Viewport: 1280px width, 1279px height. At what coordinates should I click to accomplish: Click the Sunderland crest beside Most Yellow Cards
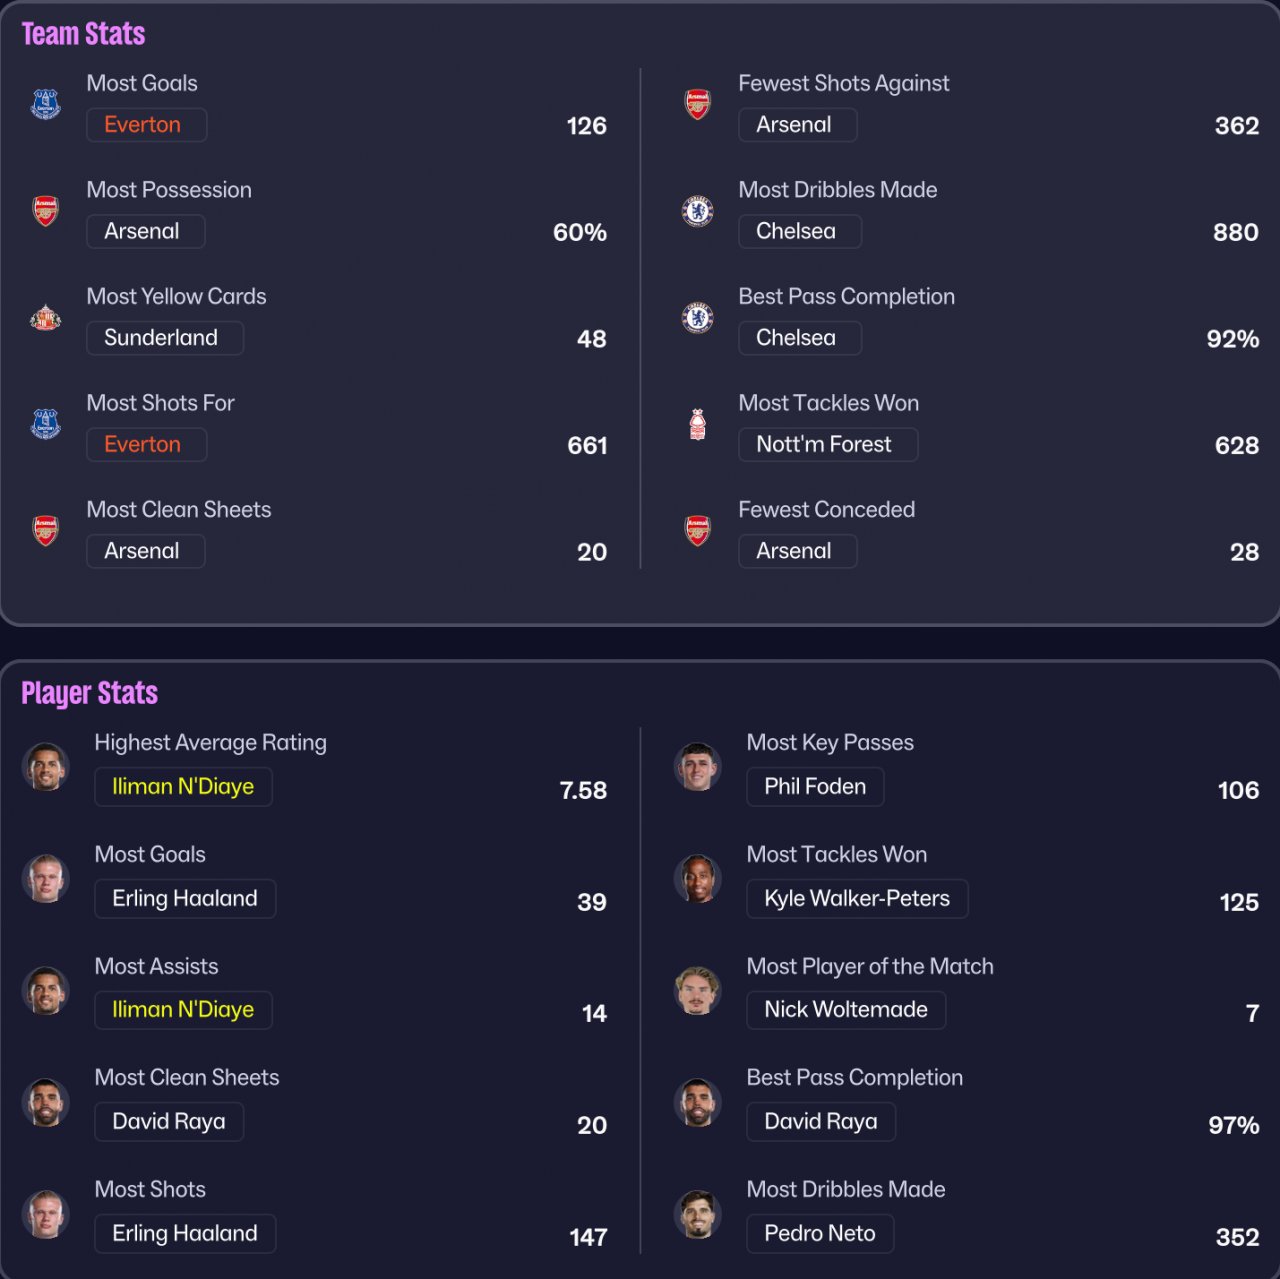46,318
